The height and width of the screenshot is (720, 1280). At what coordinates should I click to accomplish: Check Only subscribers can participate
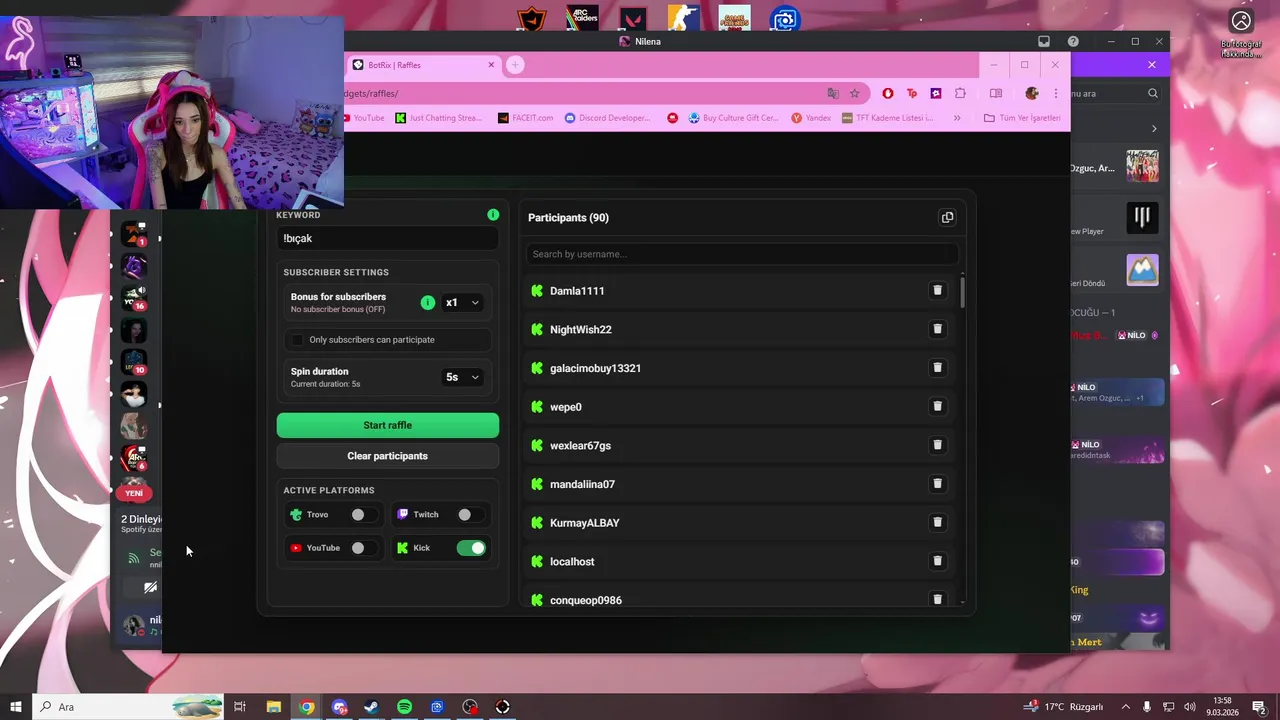297,340
